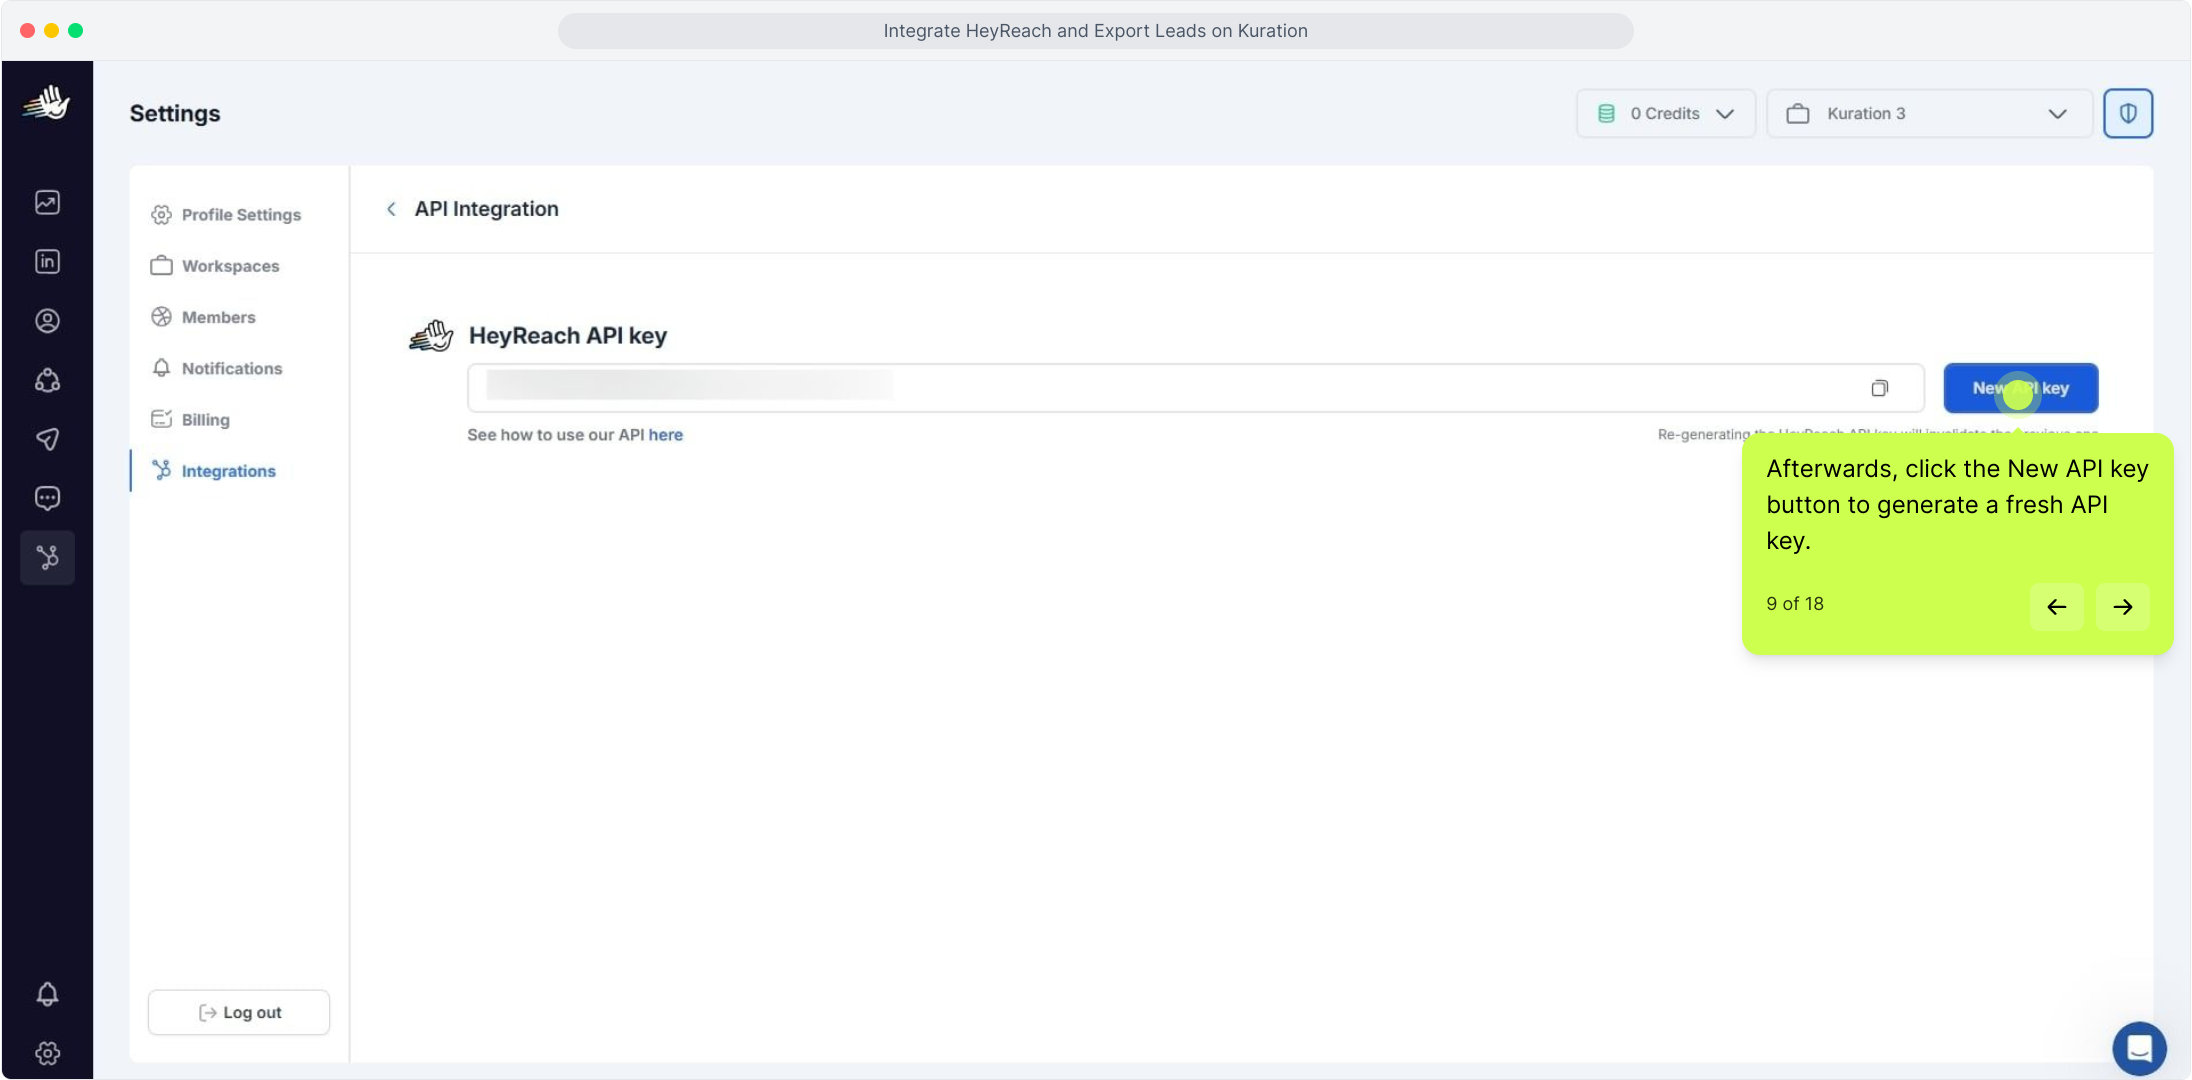
Task: Click the 'API Integration' heading text
Action: tap(486, 209)
